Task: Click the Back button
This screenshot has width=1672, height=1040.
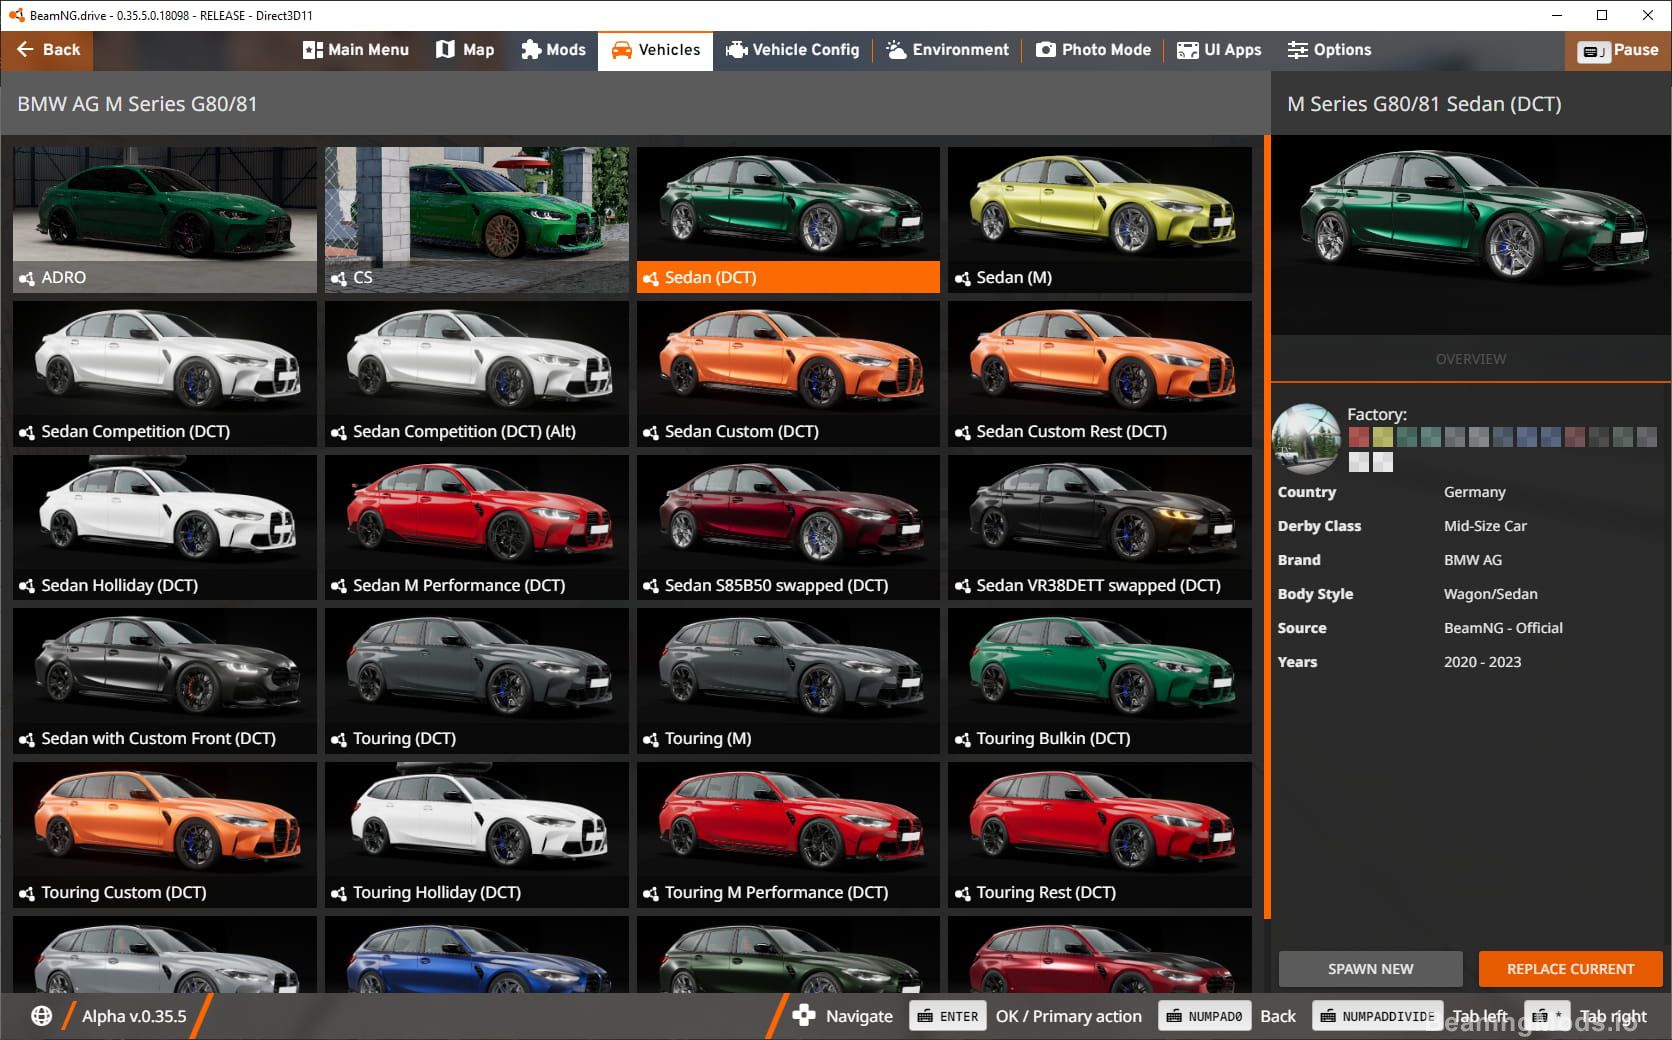Action: (47, 50)
